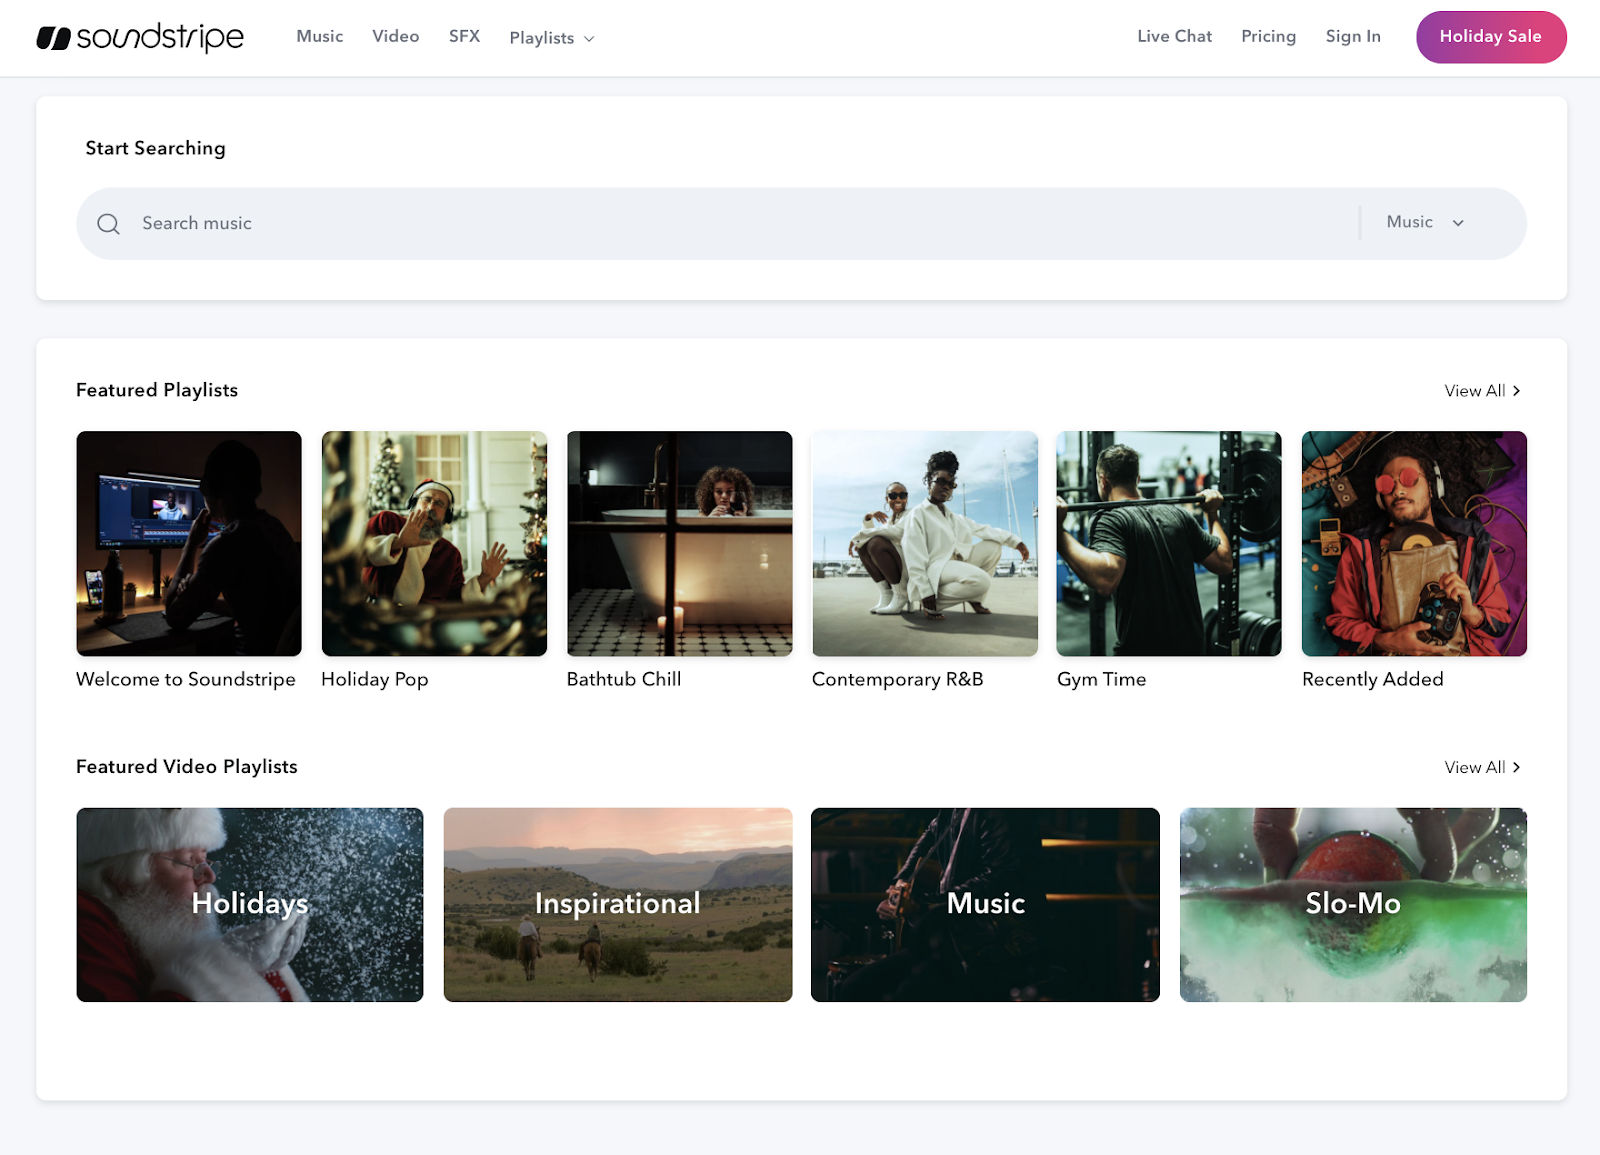Open the SFX section

pyautogui.click(x=463, y=36)
